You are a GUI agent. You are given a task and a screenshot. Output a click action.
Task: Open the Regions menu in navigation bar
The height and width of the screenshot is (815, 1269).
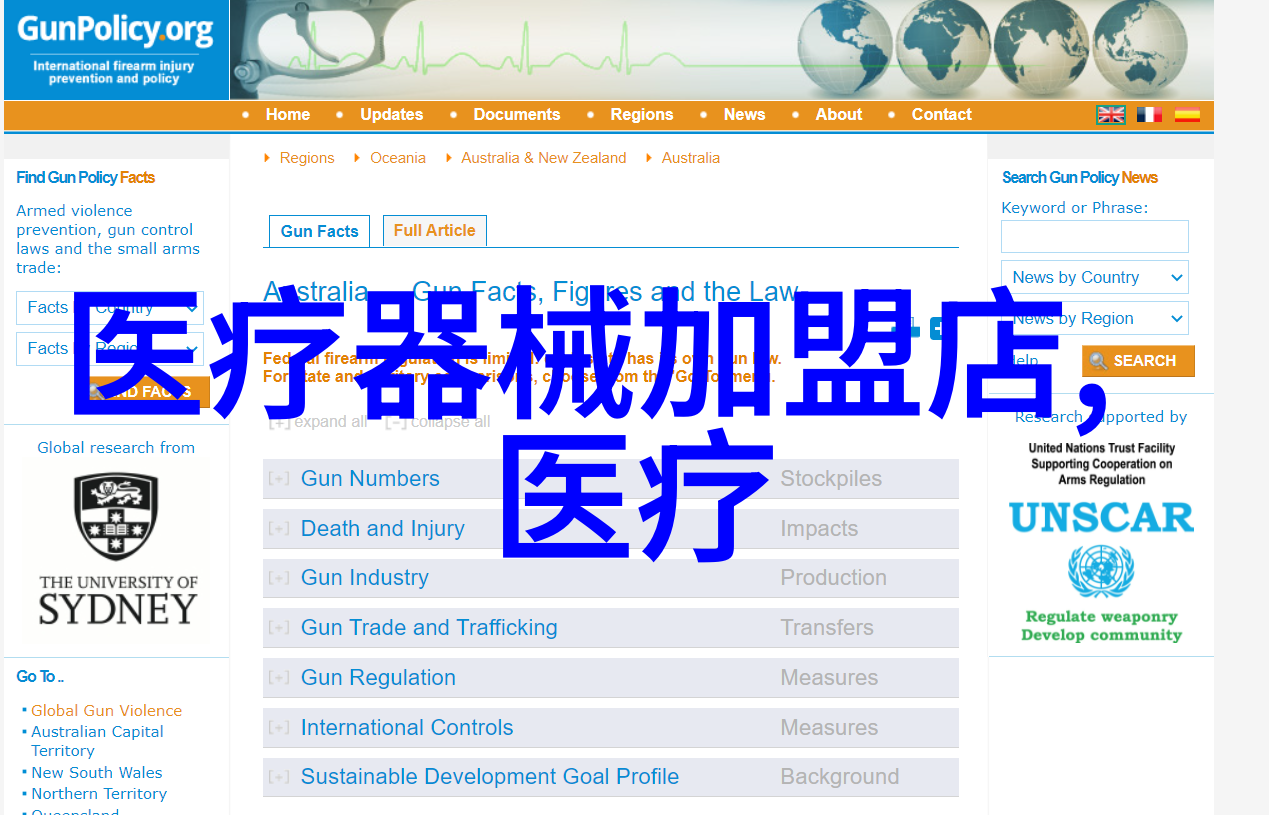pyautogui.click(x=641, y=115)
